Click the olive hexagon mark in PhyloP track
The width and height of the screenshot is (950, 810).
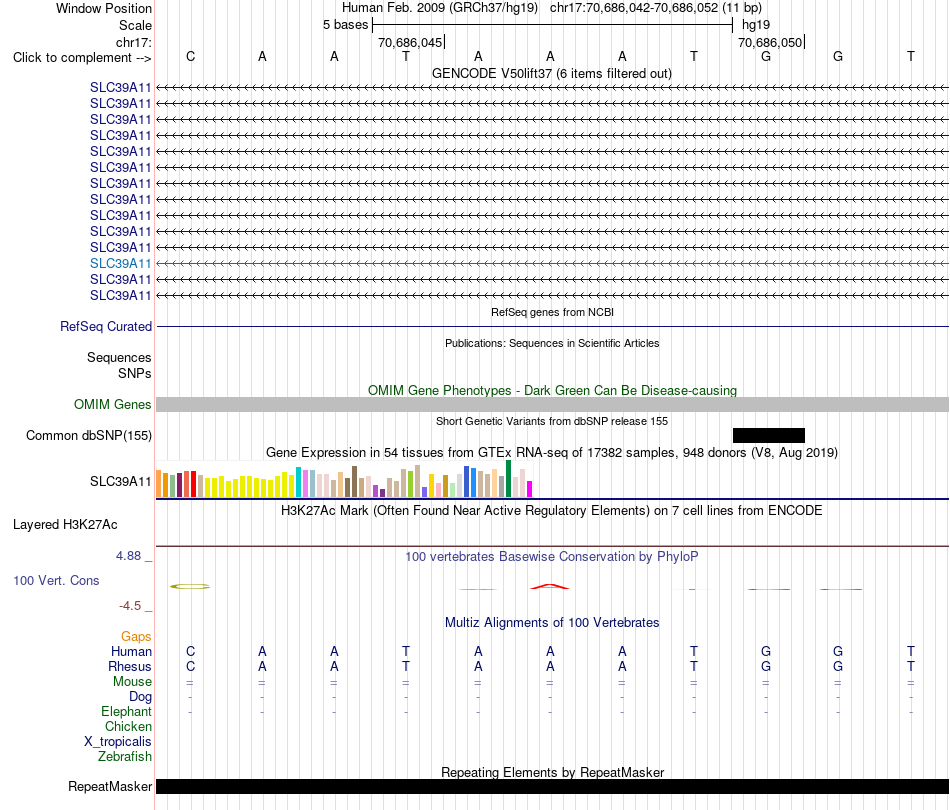click(190, 586)
